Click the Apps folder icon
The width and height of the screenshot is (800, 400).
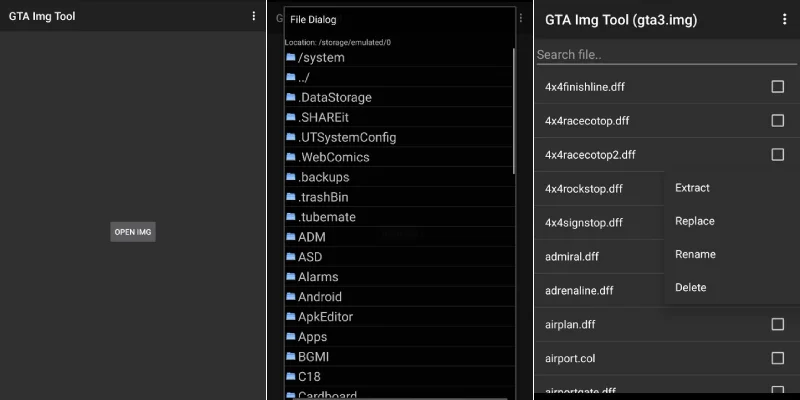point(291,336)
